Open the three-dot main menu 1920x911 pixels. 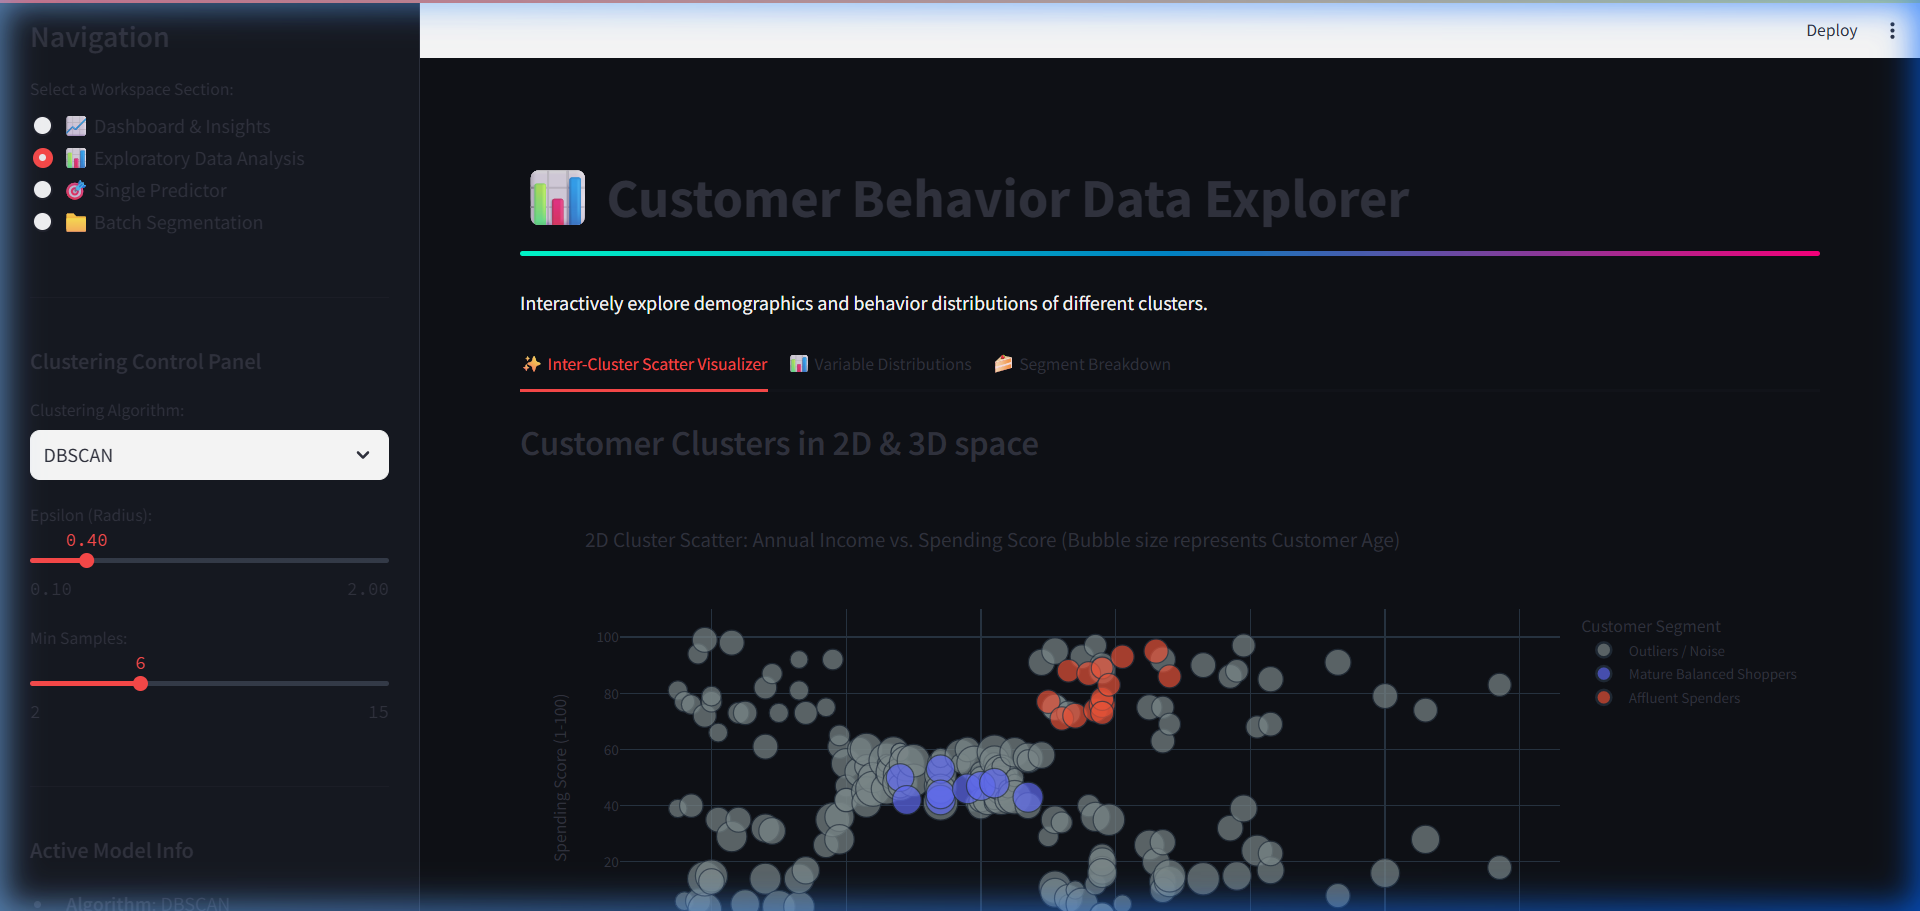1892,31
